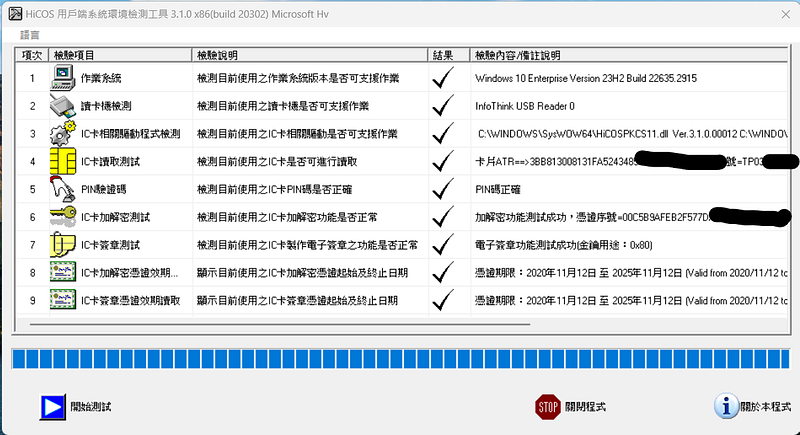
Task: Click the computer icon for 作業系統
Action: point(63,78)
